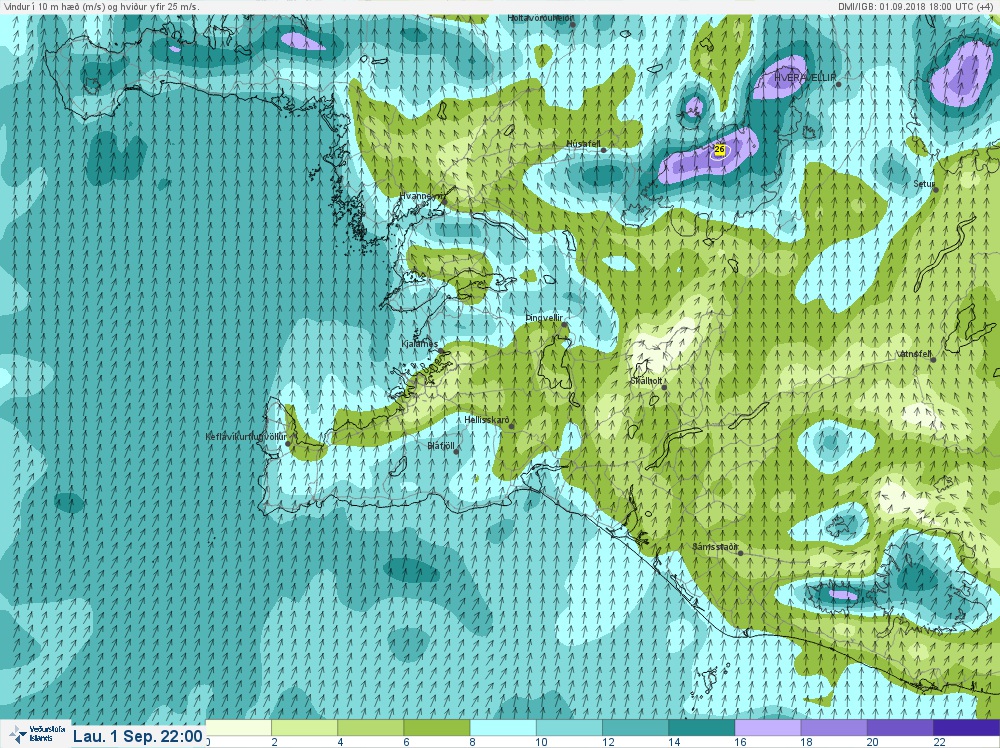Select the medium purple 18–20 m/s legend swatch
The height and width of the screenshot is (748, 1000).
click(x=835, y=728)
